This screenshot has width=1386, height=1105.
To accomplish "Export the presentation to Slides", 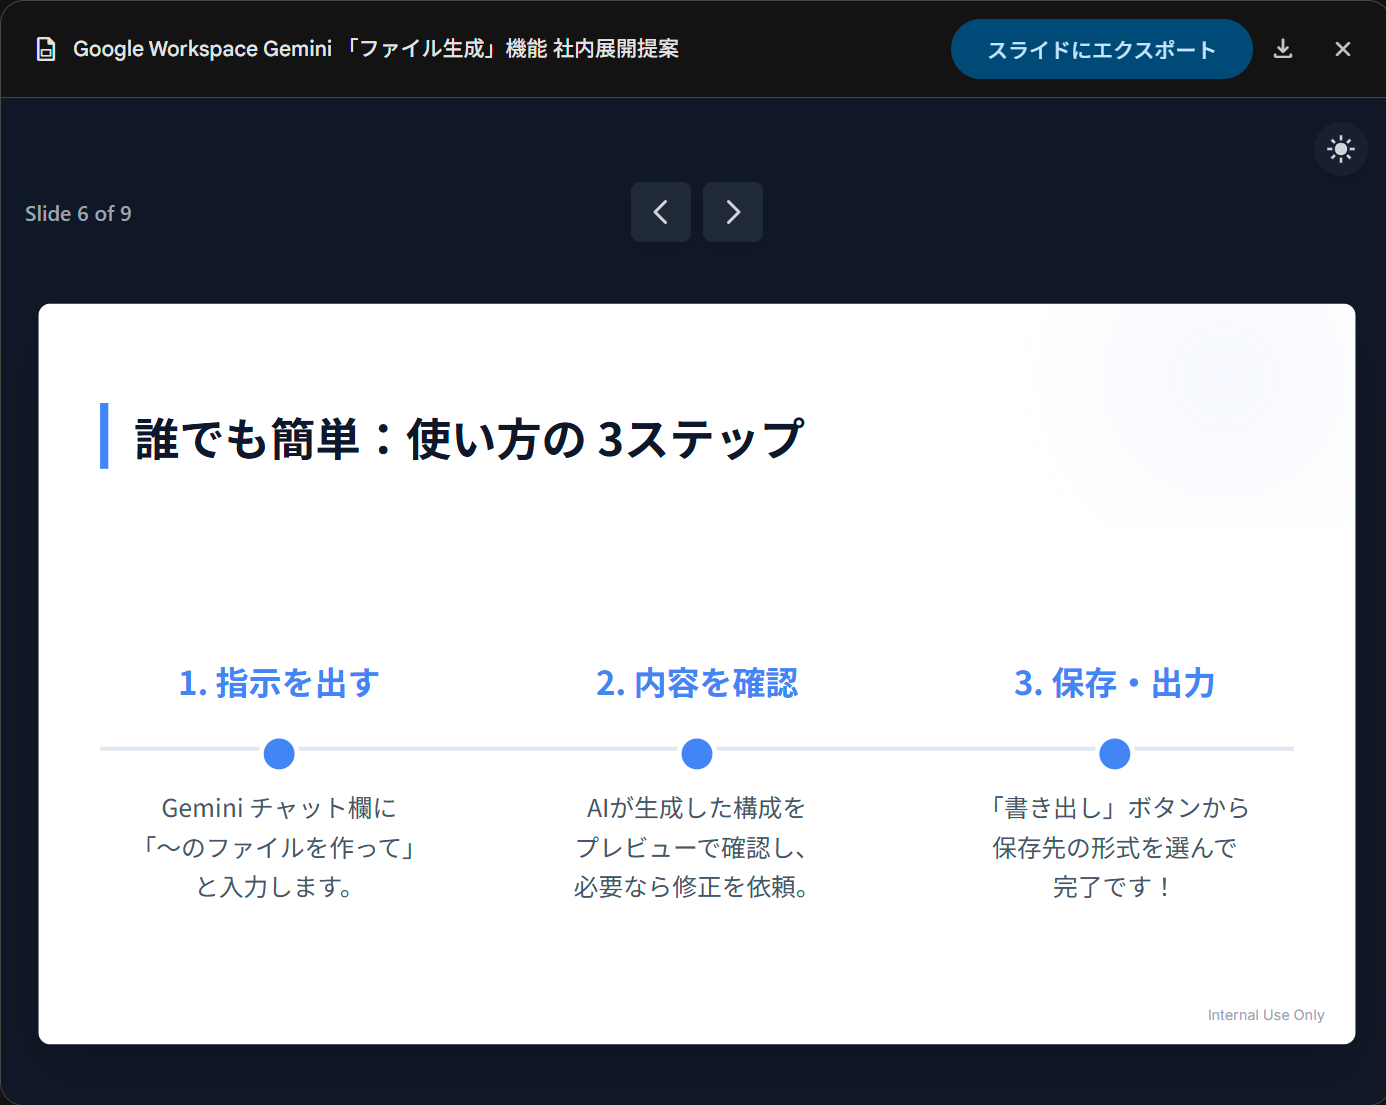I will coord(1101,49).
